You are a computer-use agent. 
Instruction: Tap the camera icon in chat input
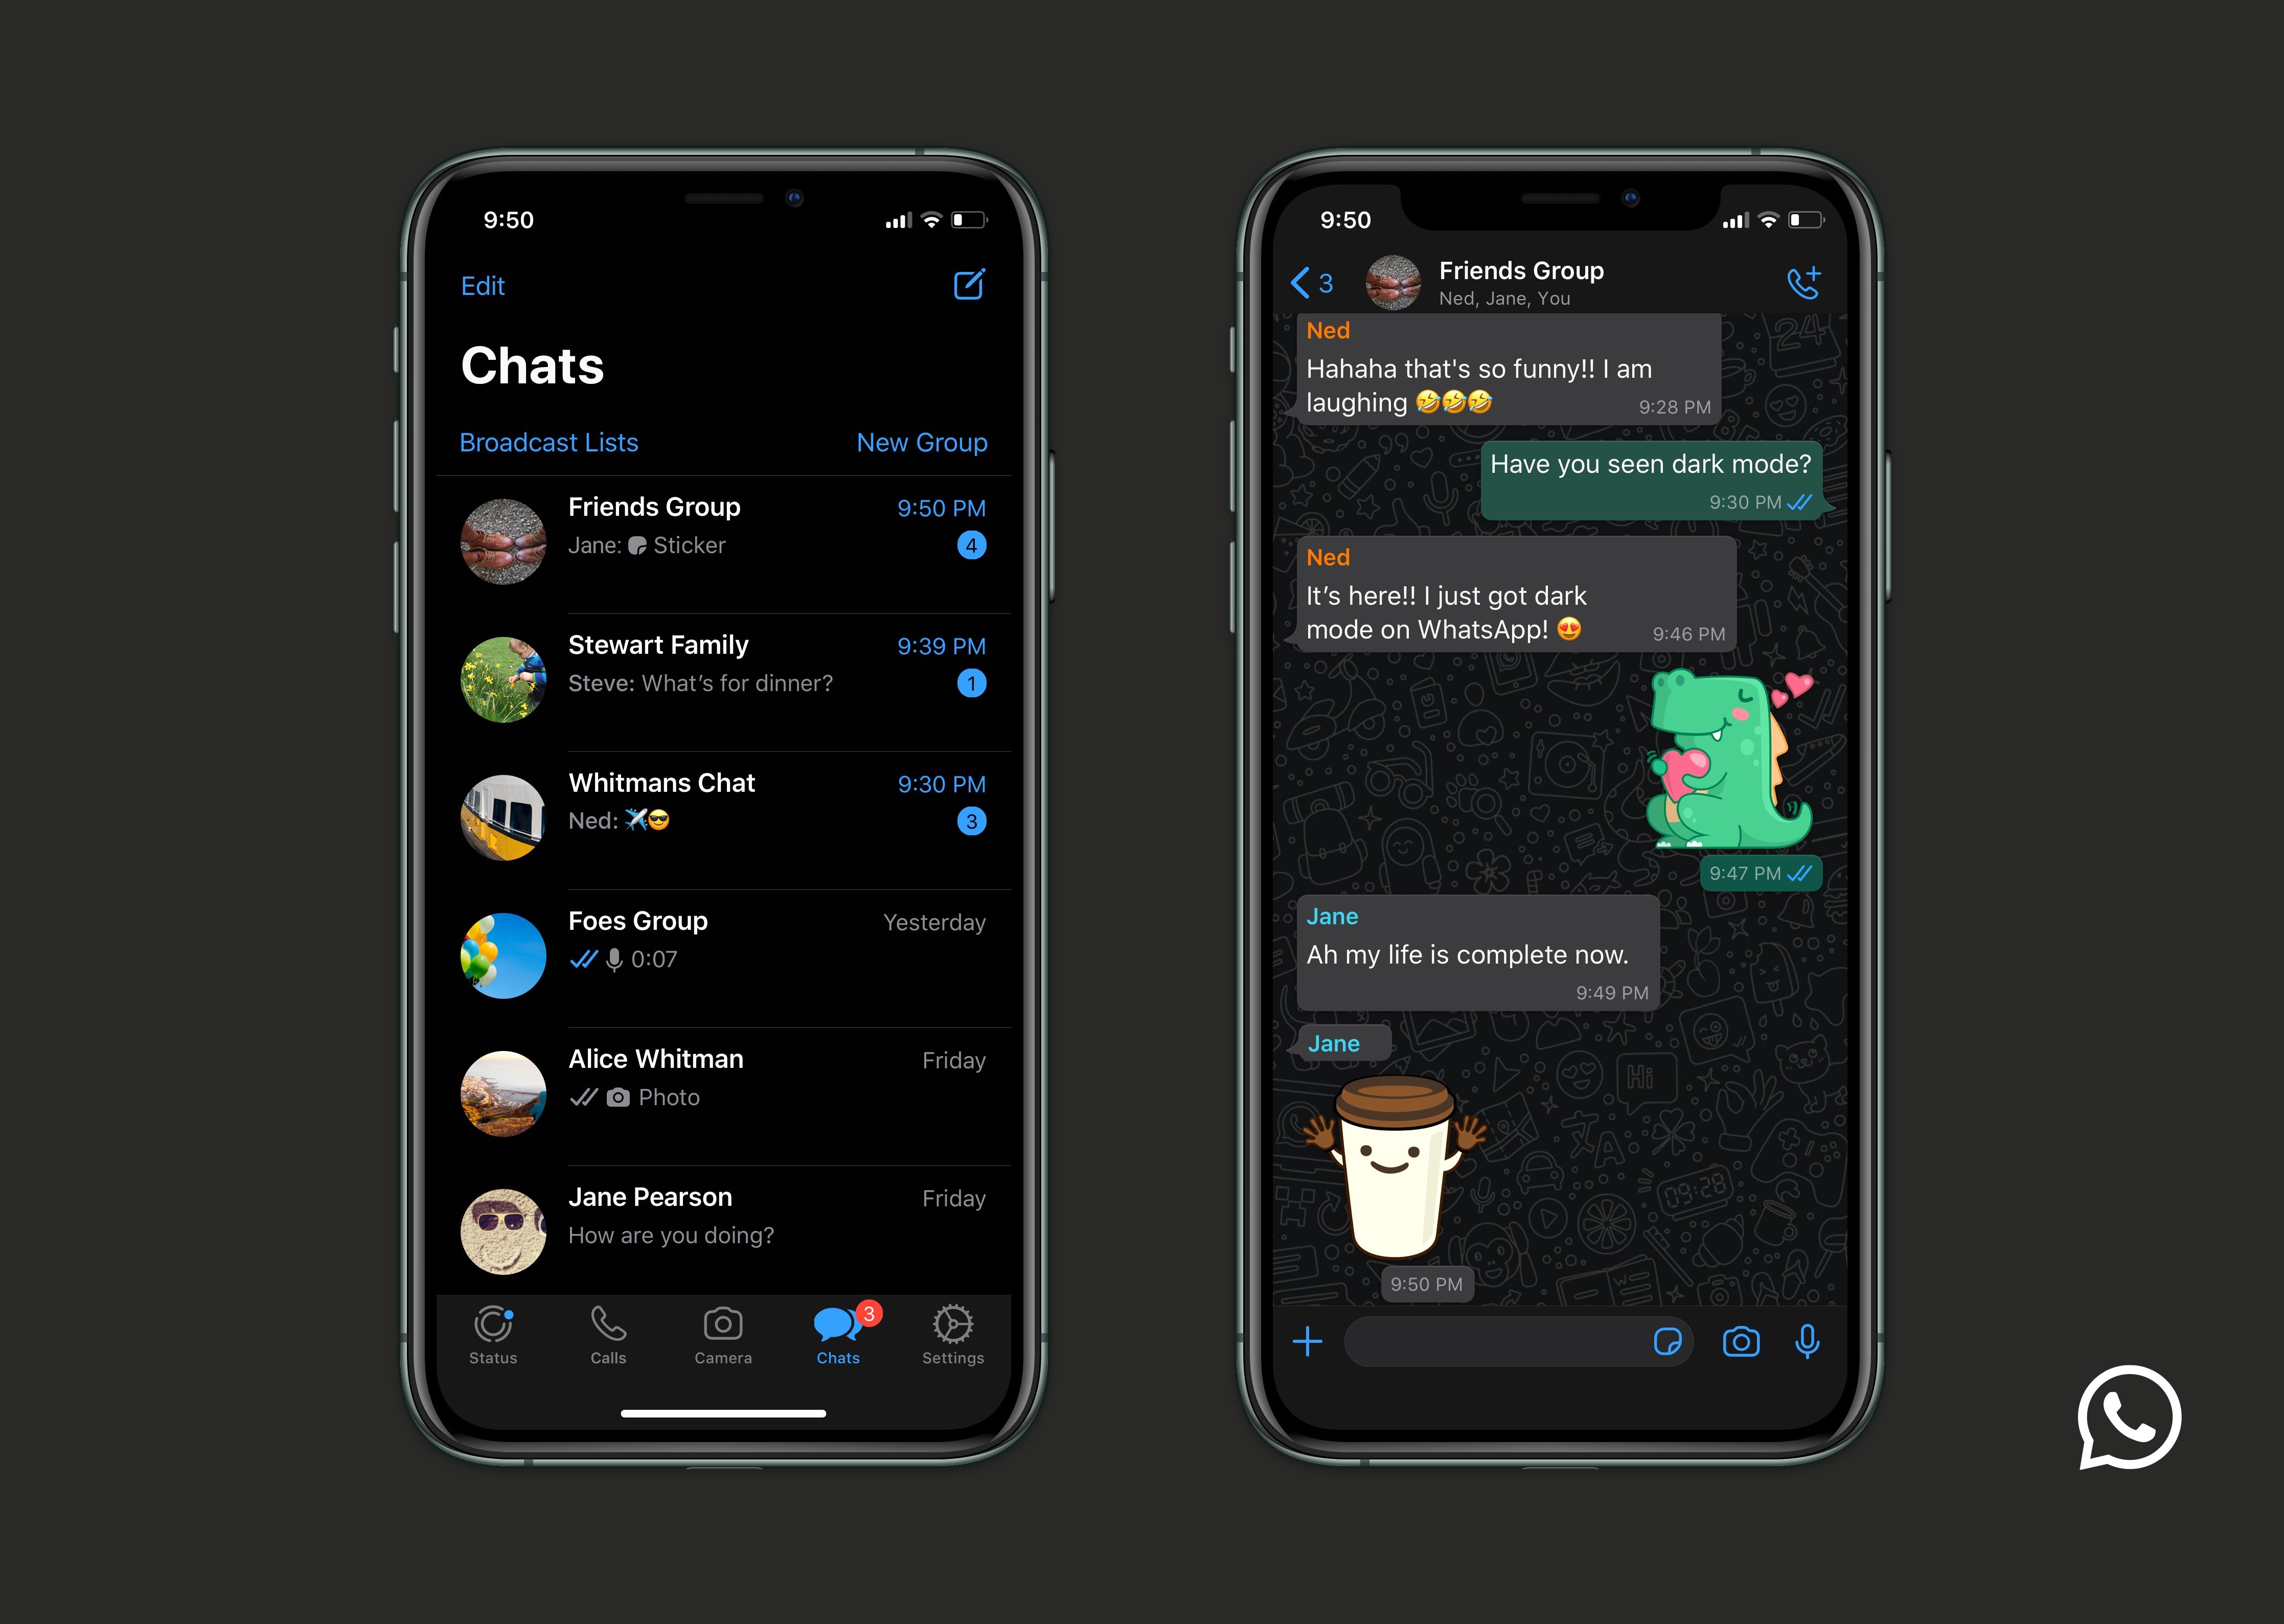[x=1740, y=1341]
